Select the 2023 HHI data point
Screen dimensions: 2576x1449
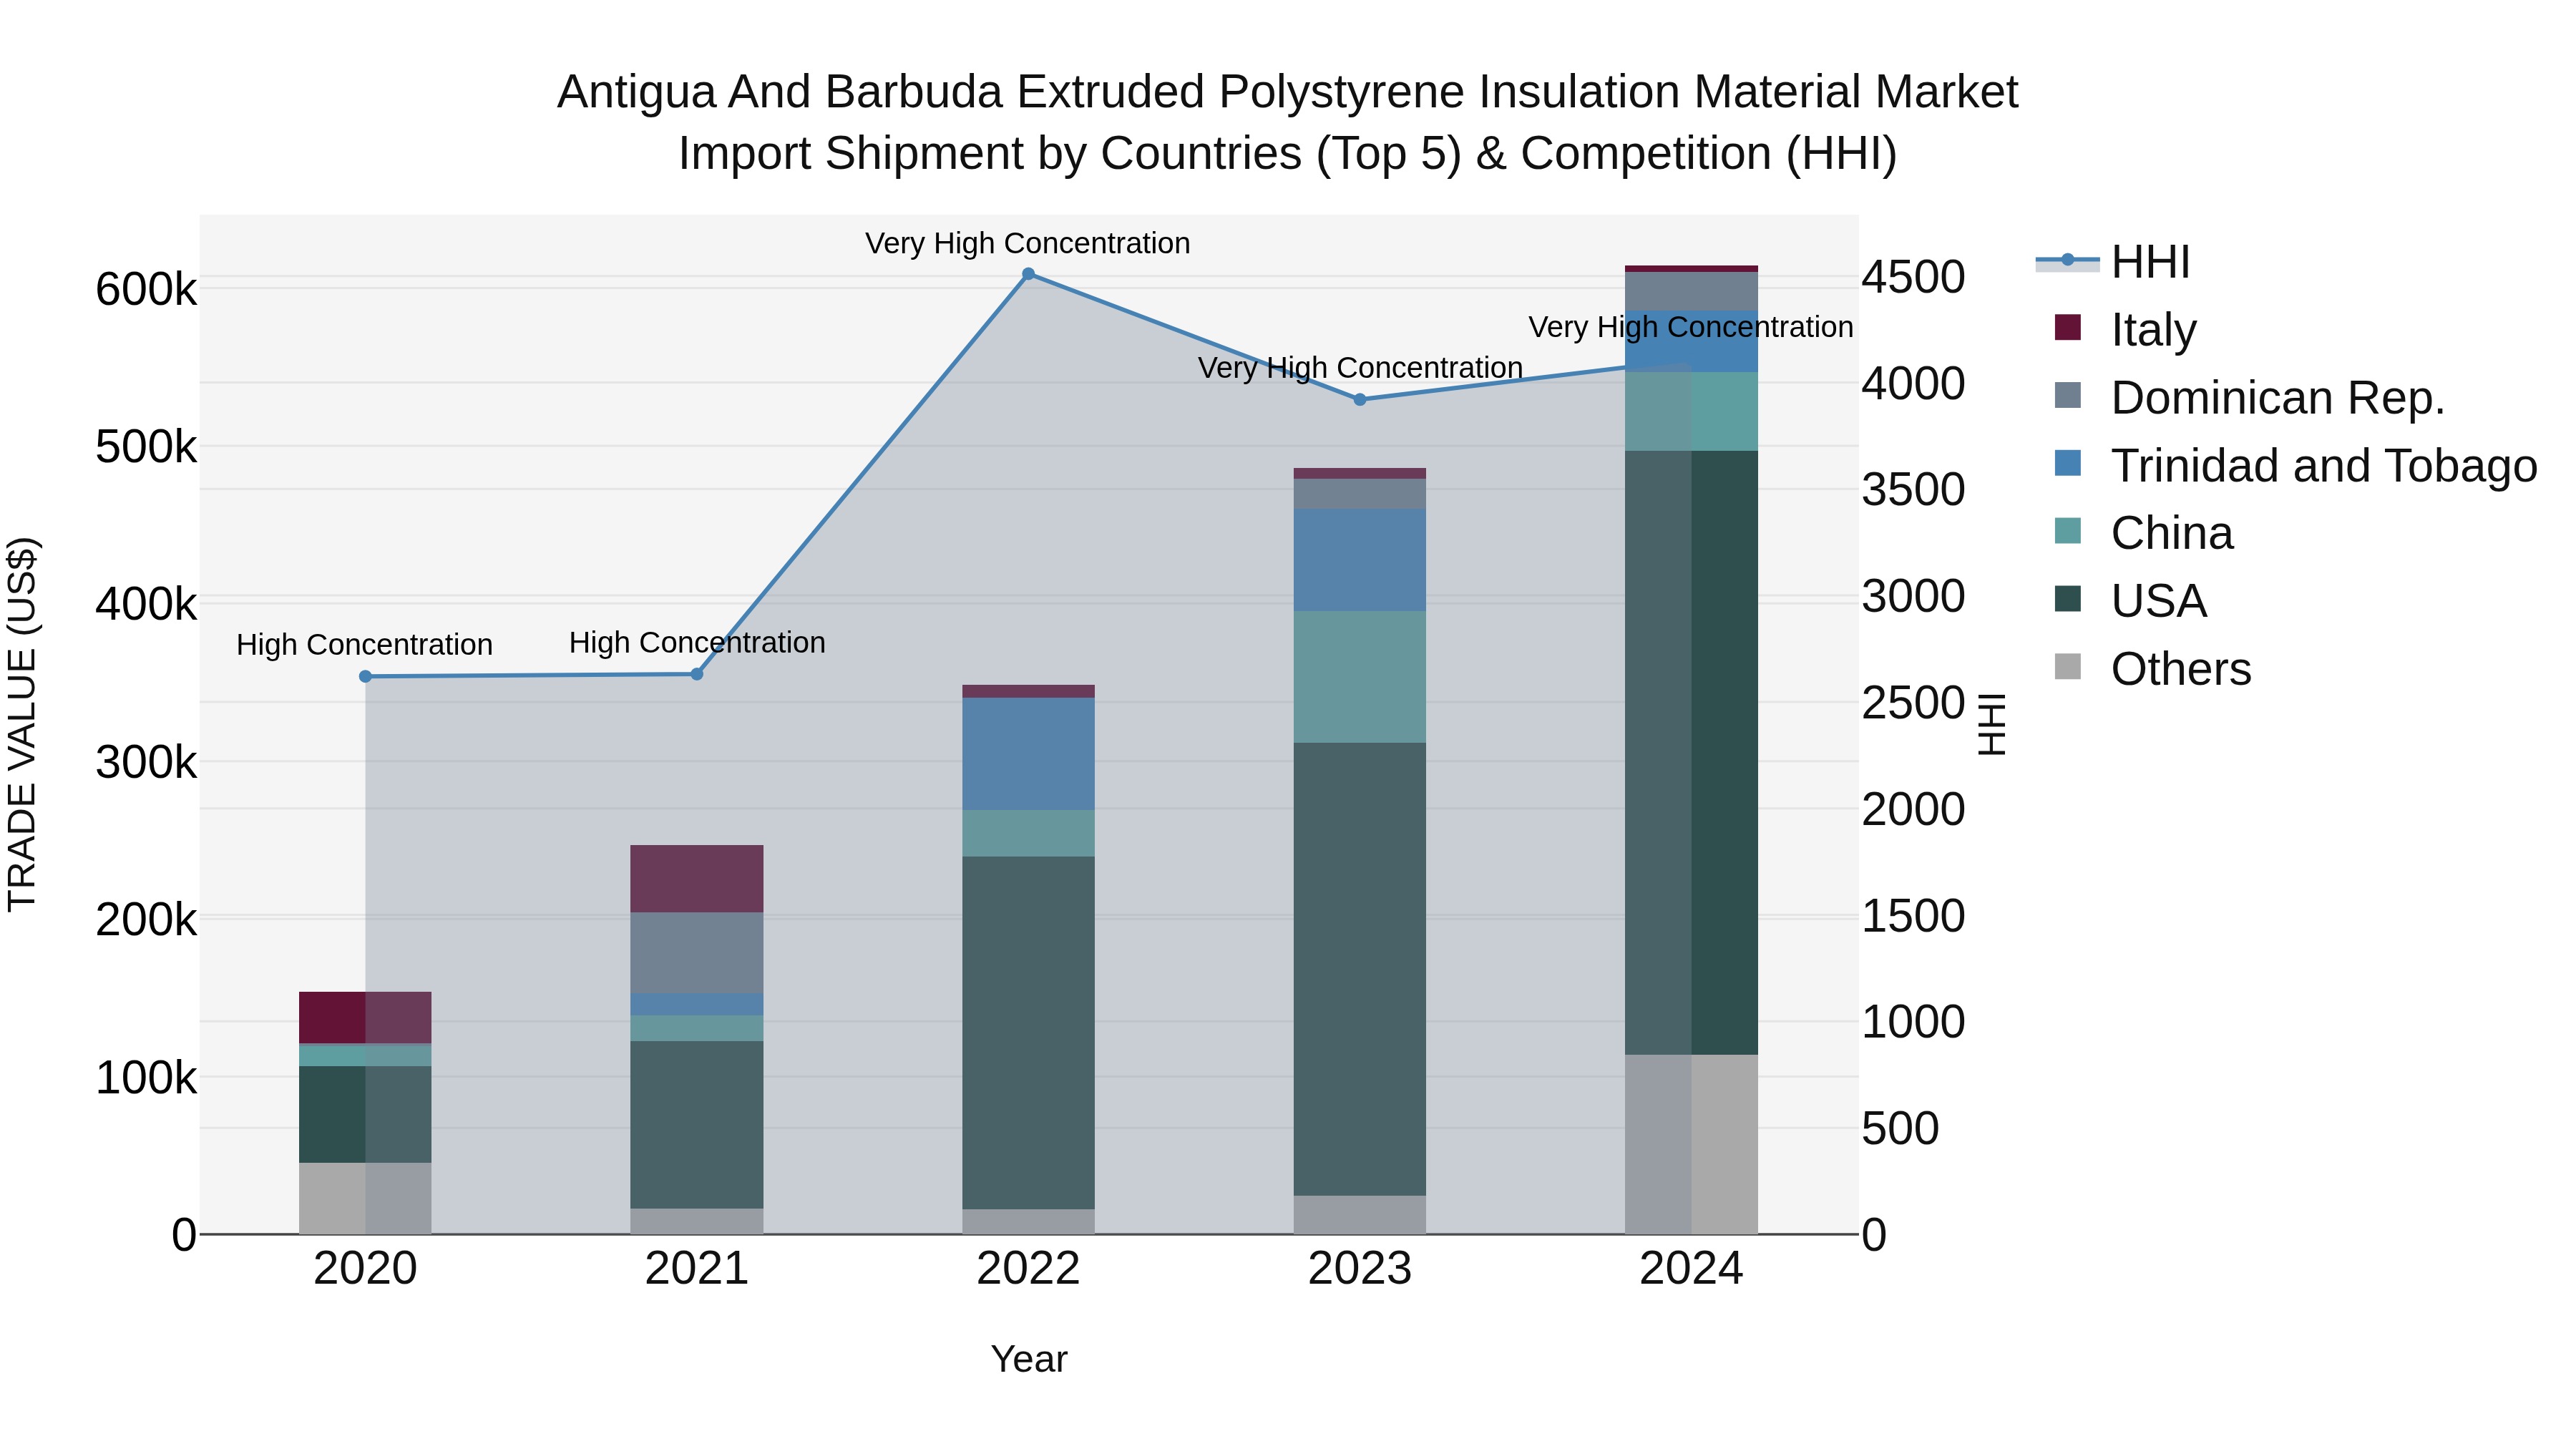[1360, 400]
